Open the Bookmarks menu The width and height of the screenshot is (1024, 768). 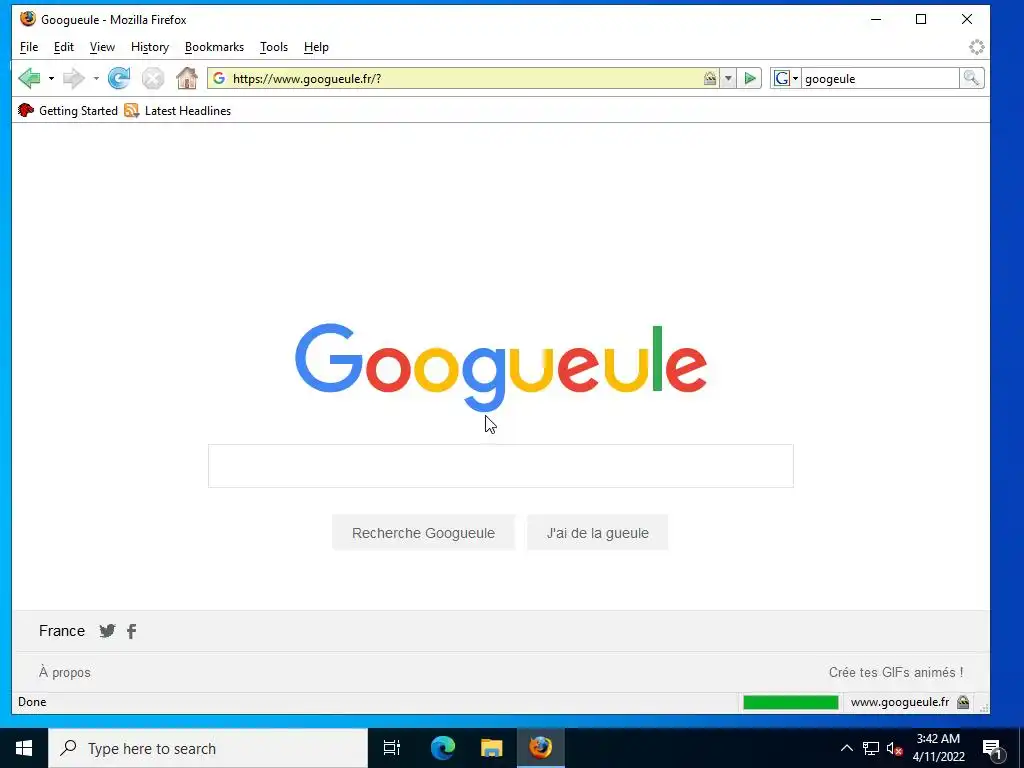[x=214, y=47]
